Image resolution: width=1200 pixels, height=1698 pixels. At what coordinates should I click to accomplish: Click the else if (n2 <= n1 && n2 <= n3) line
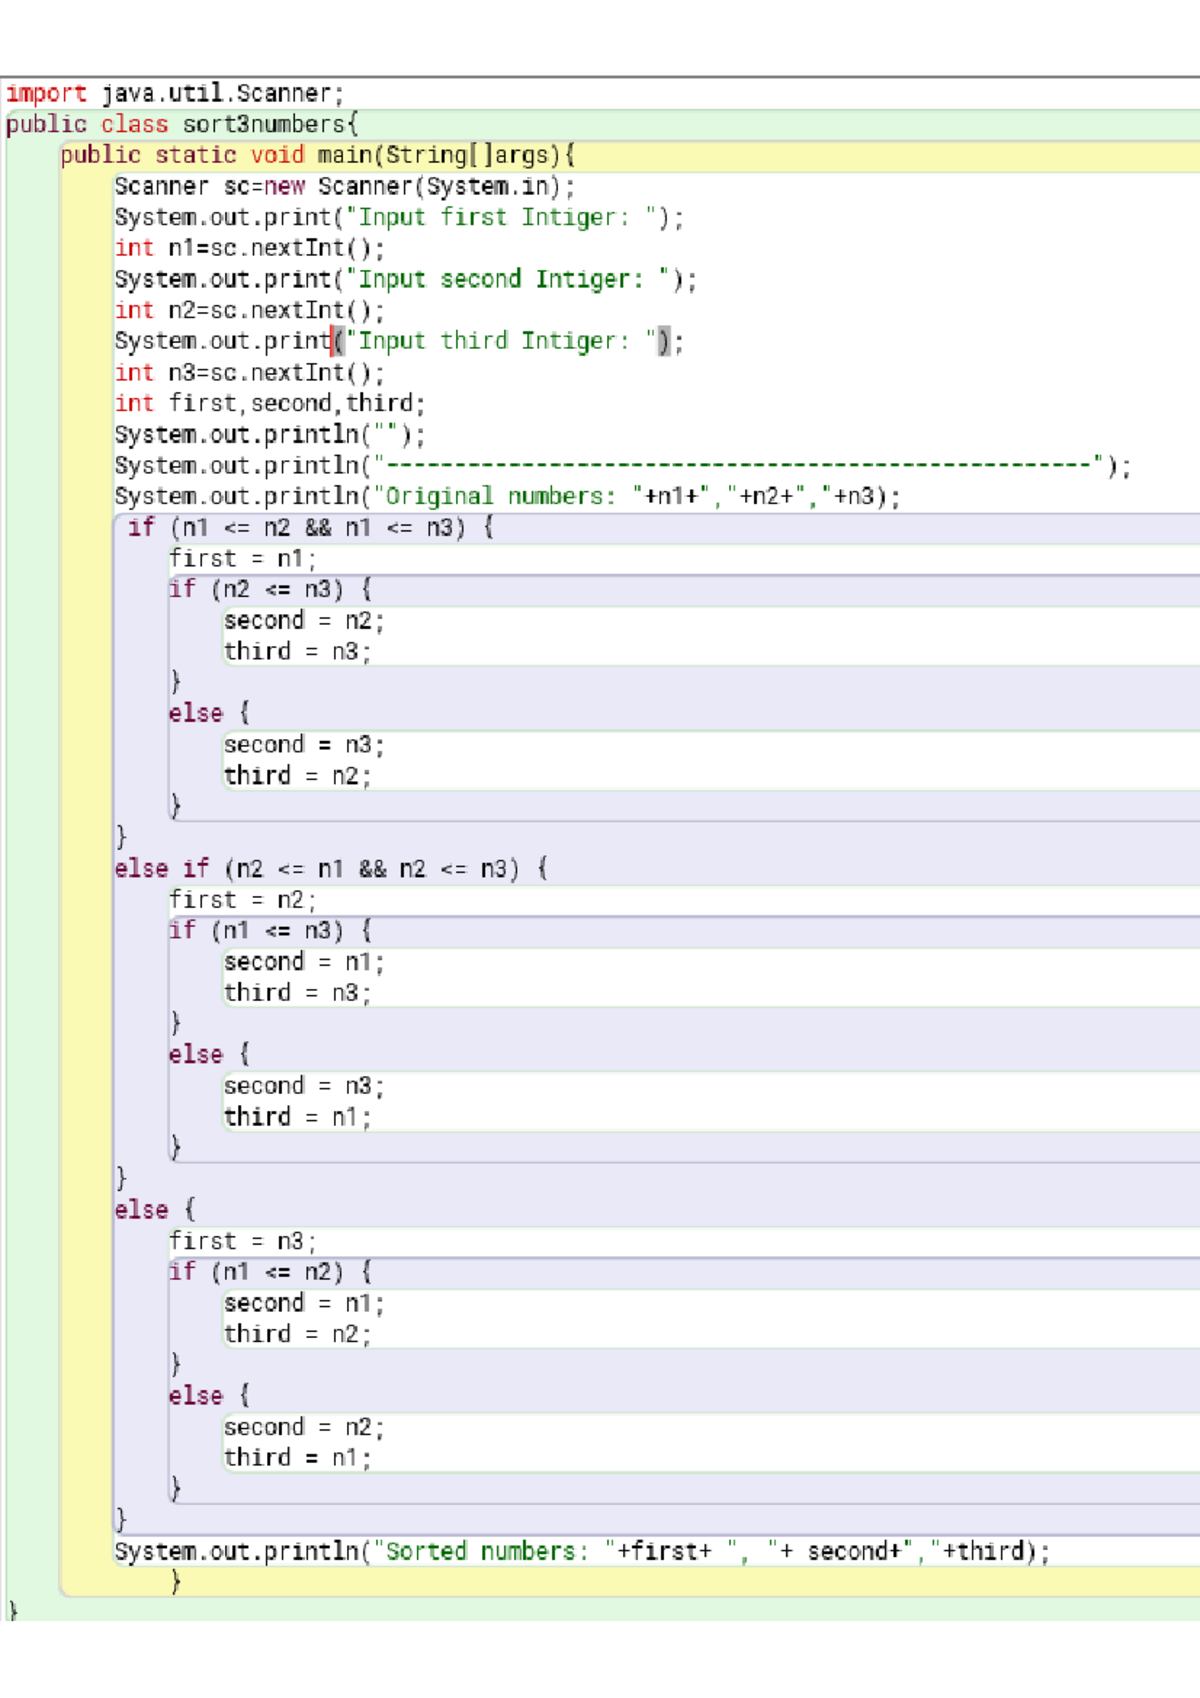click(330, 869)
